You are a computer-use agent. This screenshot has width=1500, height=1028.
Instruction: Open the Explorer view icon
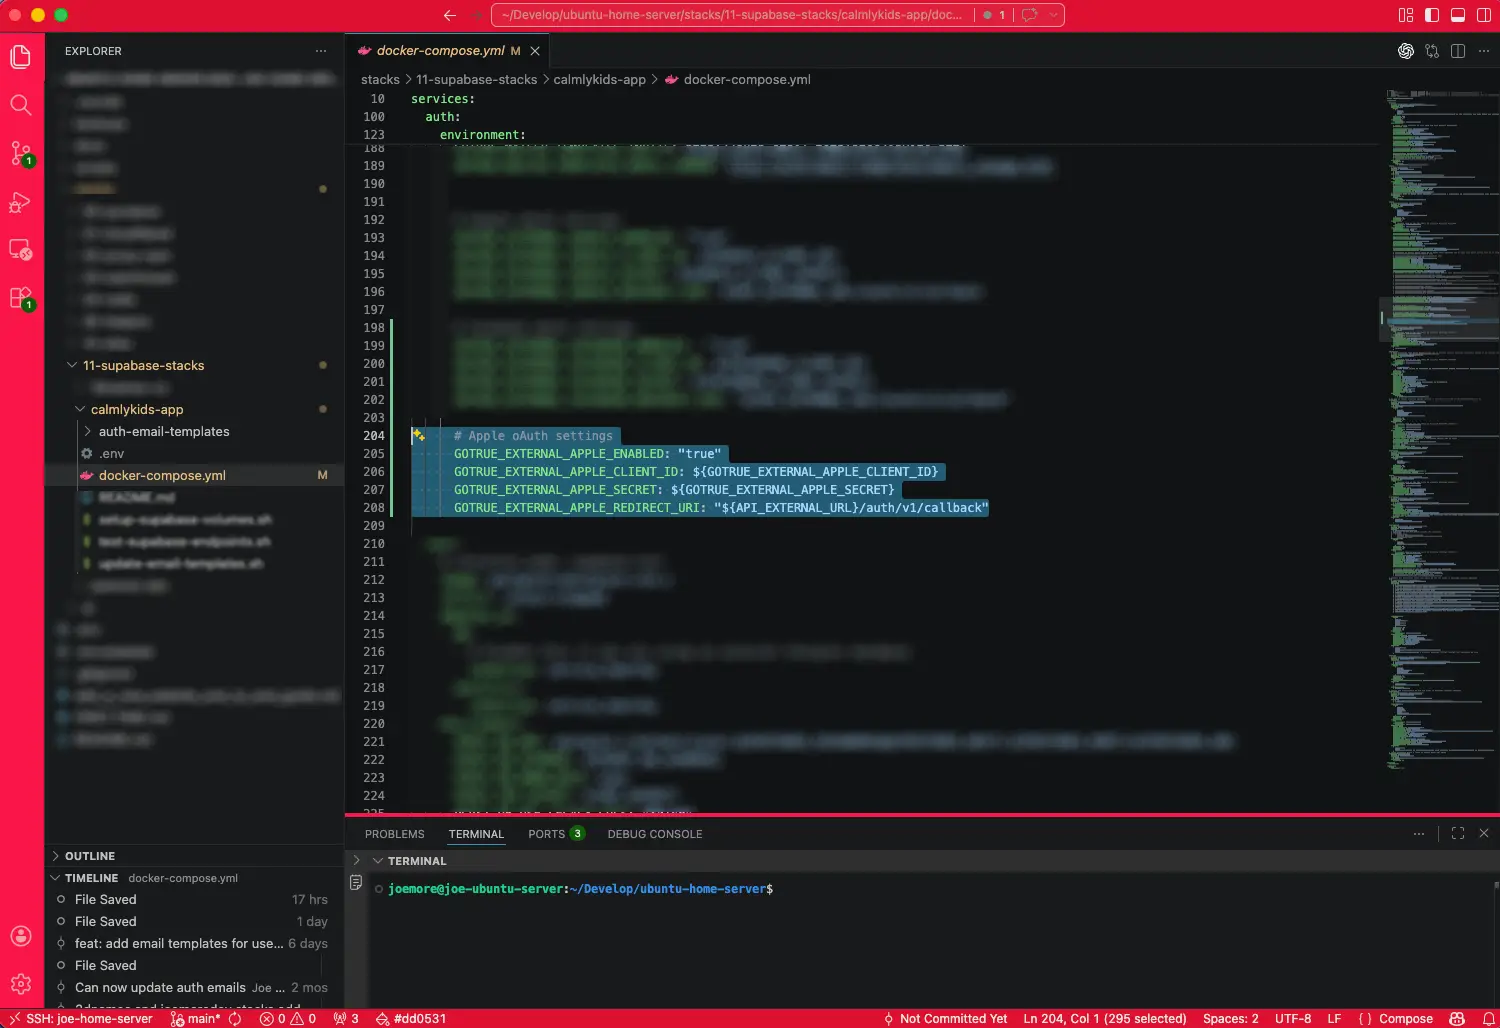(x=21, y=57)
